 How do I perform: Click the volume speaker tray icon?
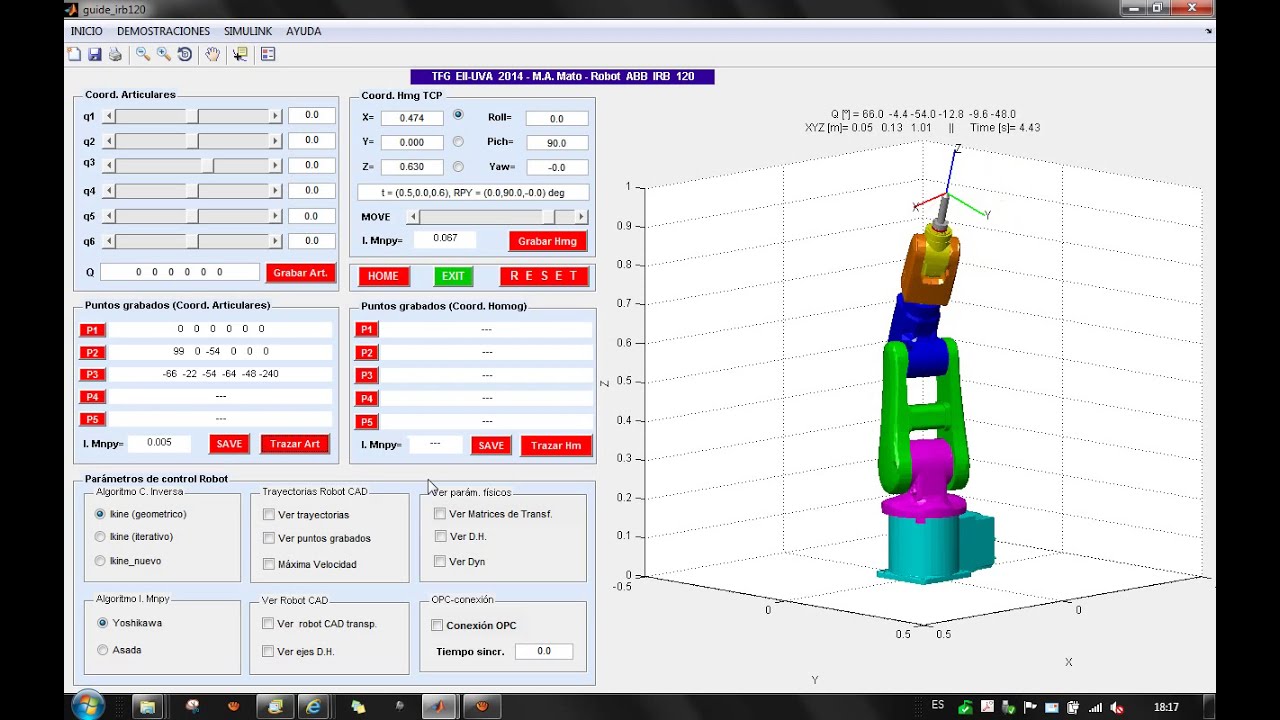(x=1117, y=707)
